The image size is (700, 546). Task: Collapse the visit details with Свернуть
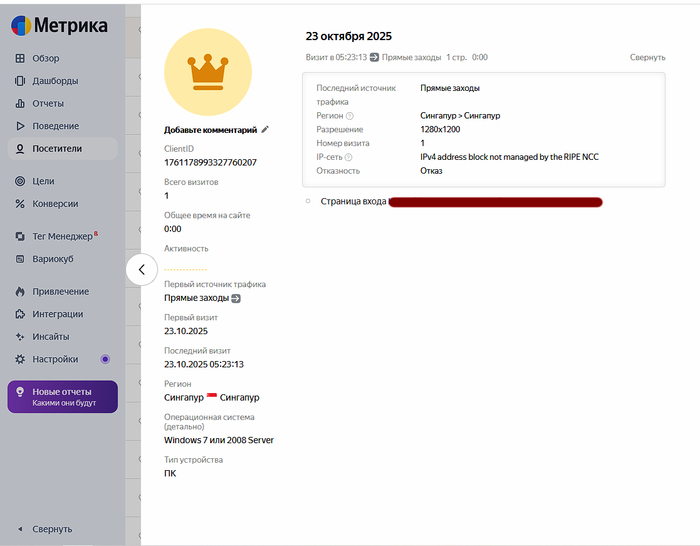coord(647,57)
